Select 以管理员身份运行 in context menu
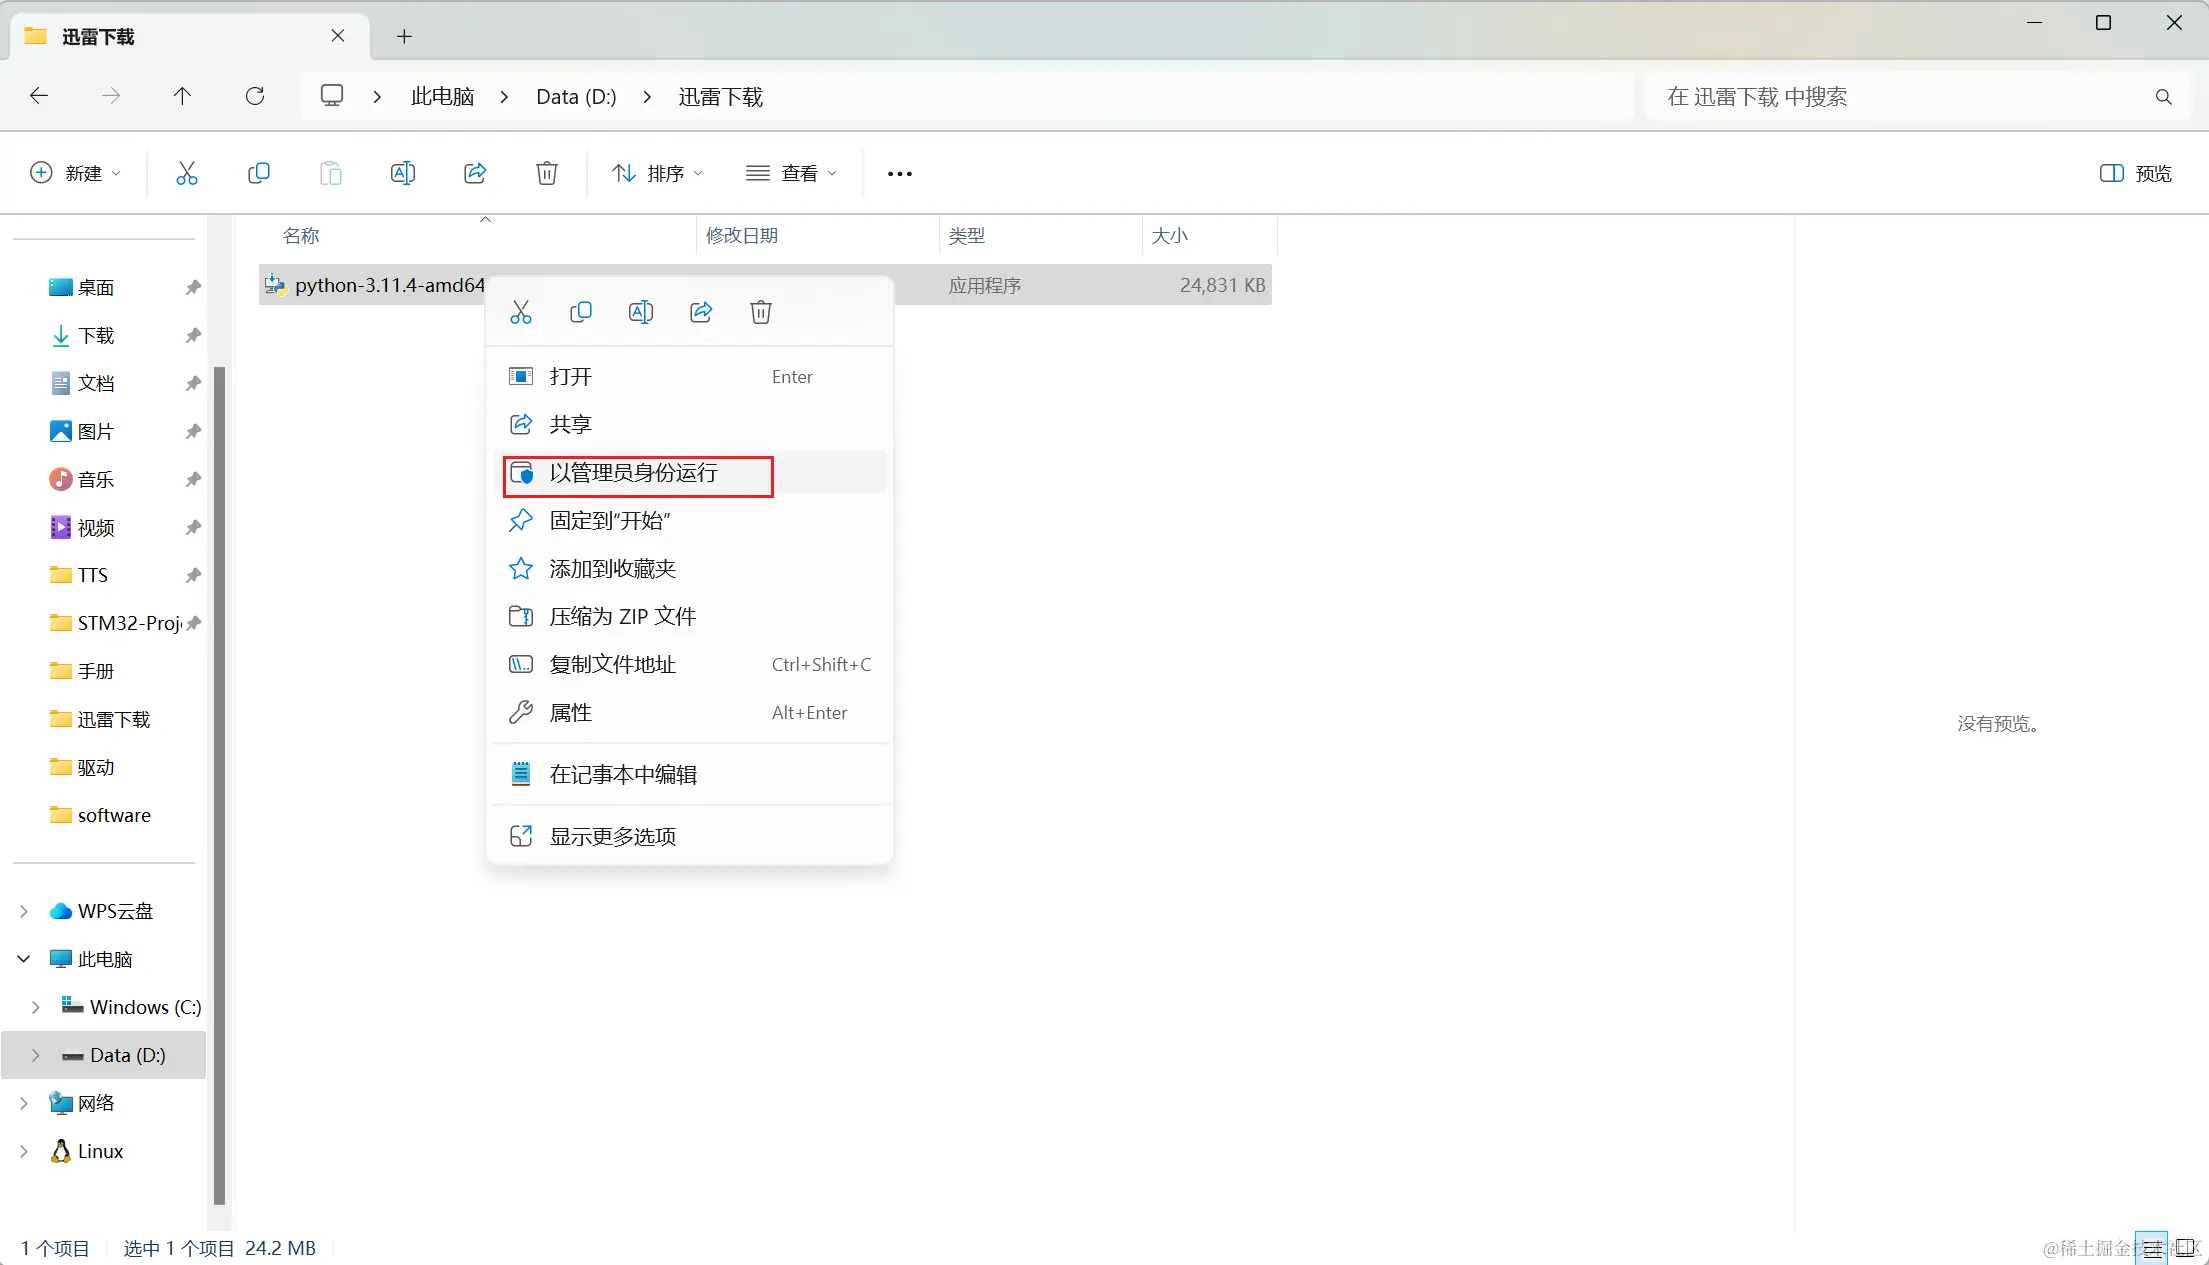This screenshot has width=2209, height=1265. 634,473
